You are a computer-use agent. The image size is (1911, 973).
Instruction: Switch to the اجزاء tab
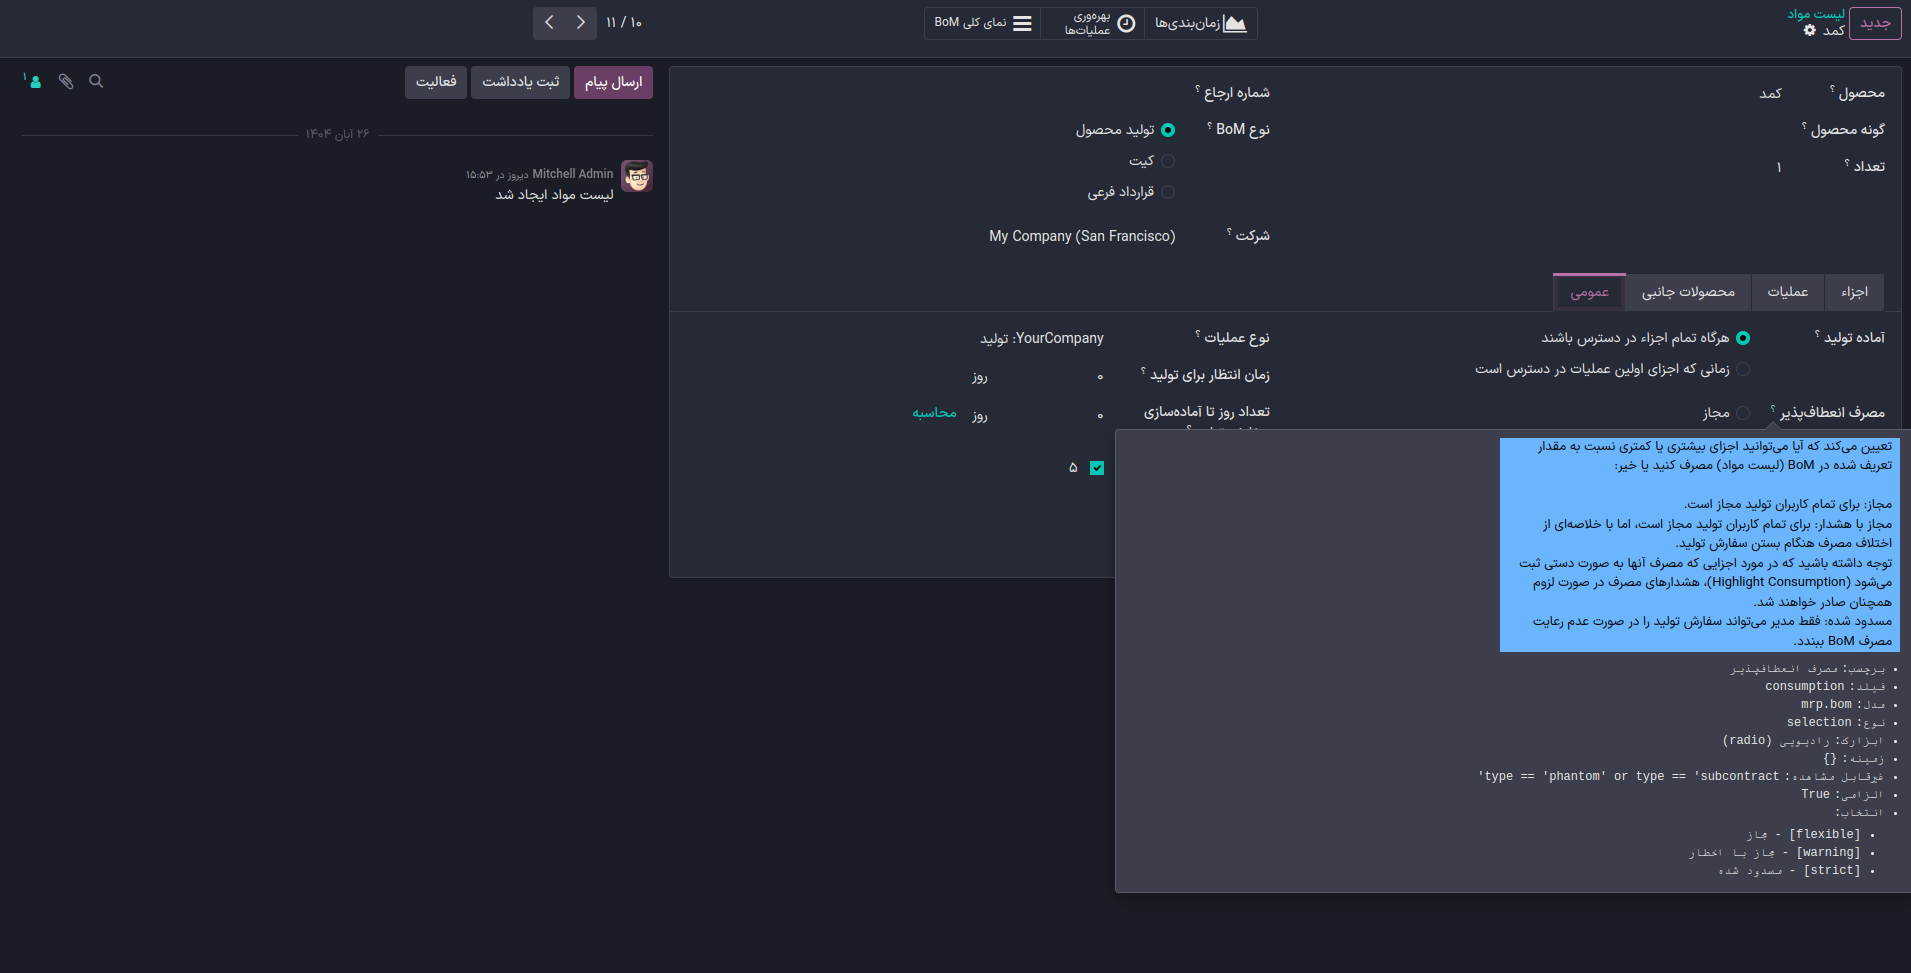(x=1854, y=292)
